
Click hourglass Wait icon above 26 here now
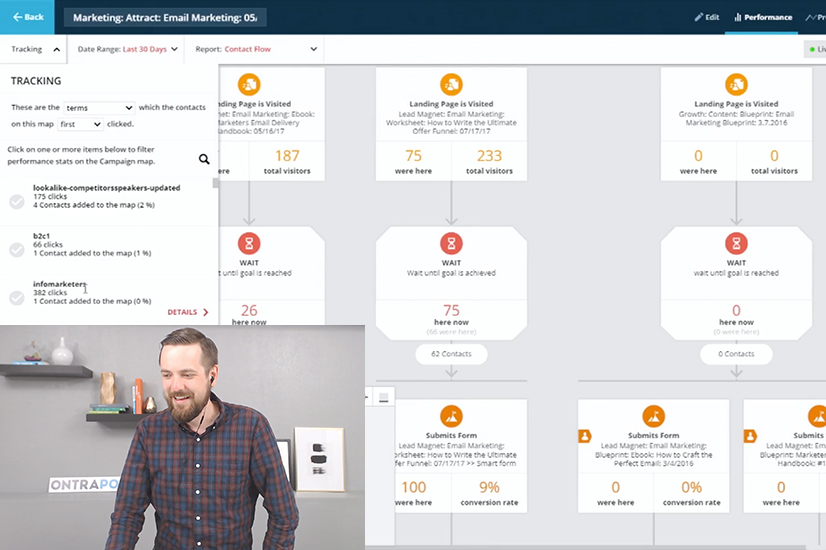[x=249, y=243]
